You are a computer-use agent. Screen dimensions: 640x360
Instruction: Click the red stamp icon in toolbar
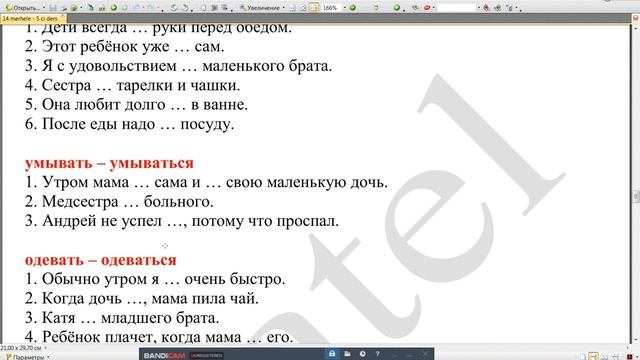pyautogui.click(x=427, y=8)
